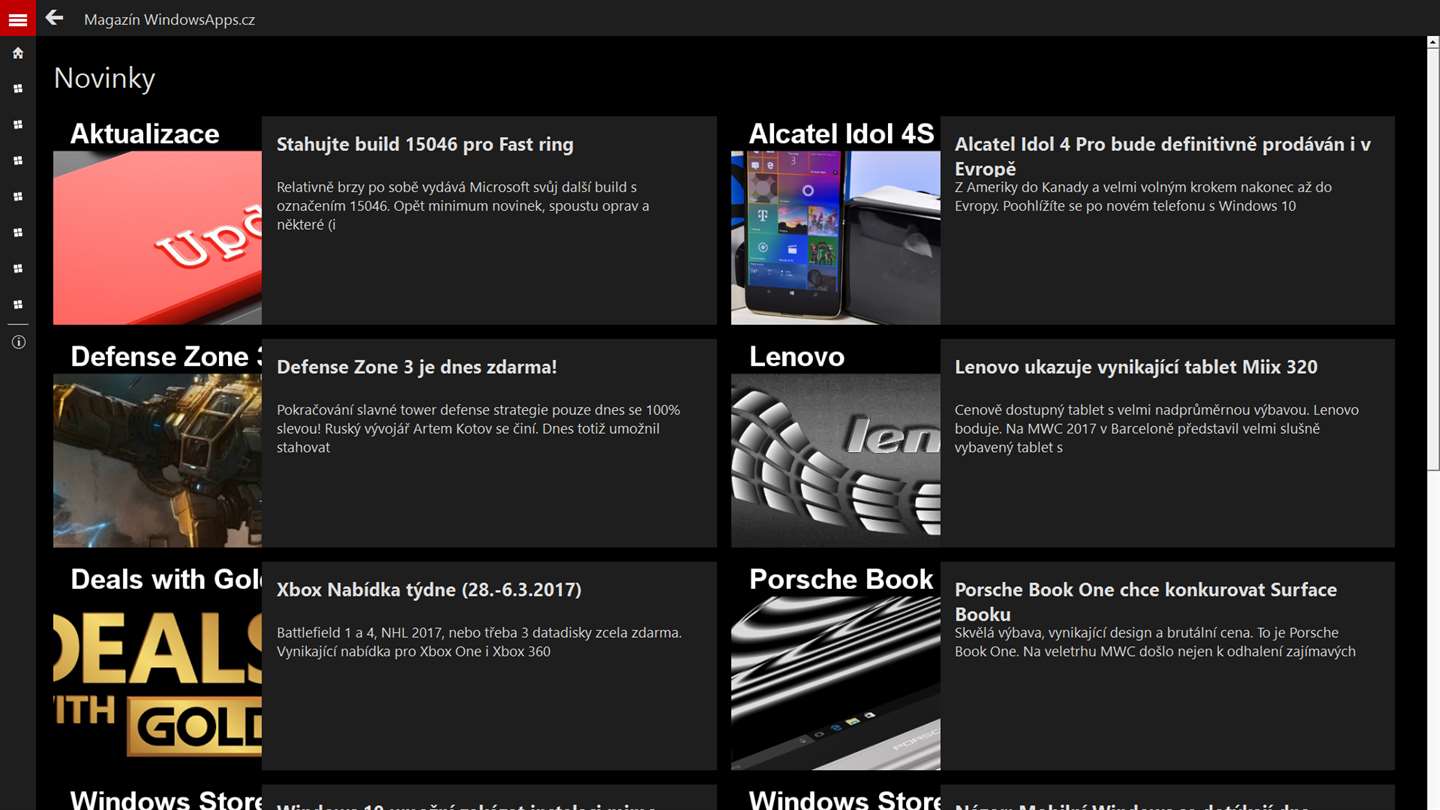Open the Lenovo logo thumbnail
This screenshot has height=810, width=1440.
coord(835,461)
